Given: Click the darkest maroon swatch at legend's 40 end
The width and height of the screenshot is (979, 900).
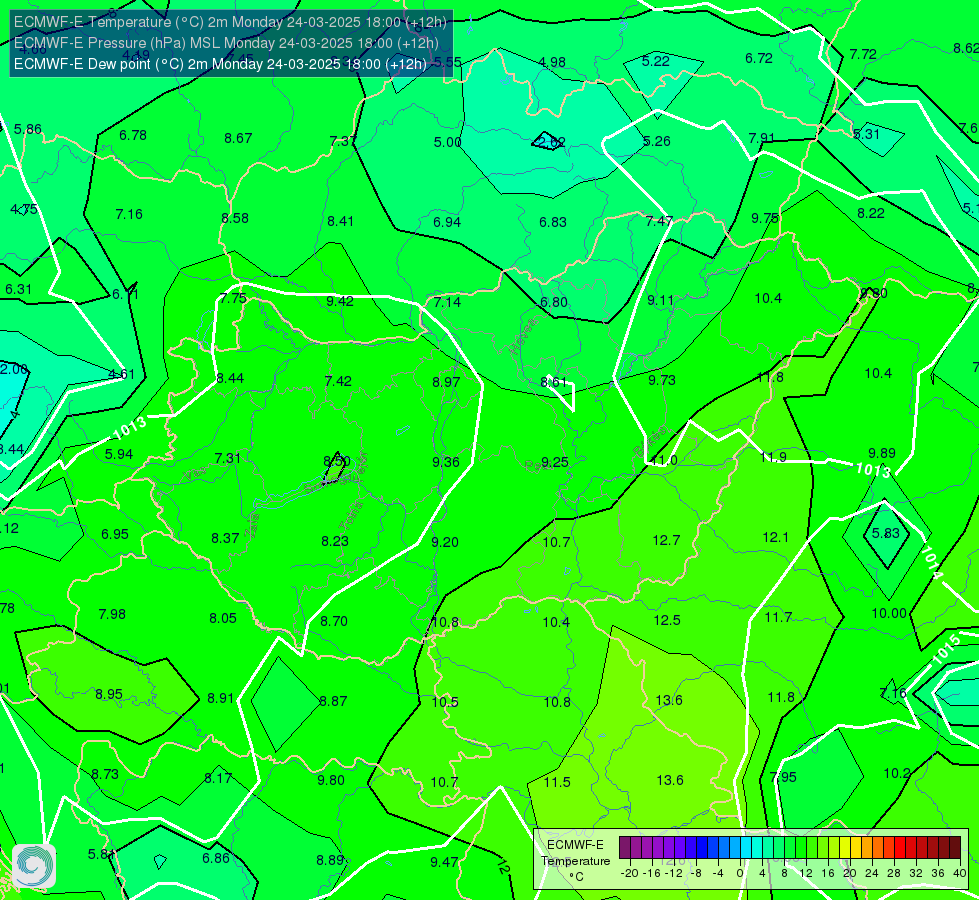Looking at the screenshot, I should [955, 848].
